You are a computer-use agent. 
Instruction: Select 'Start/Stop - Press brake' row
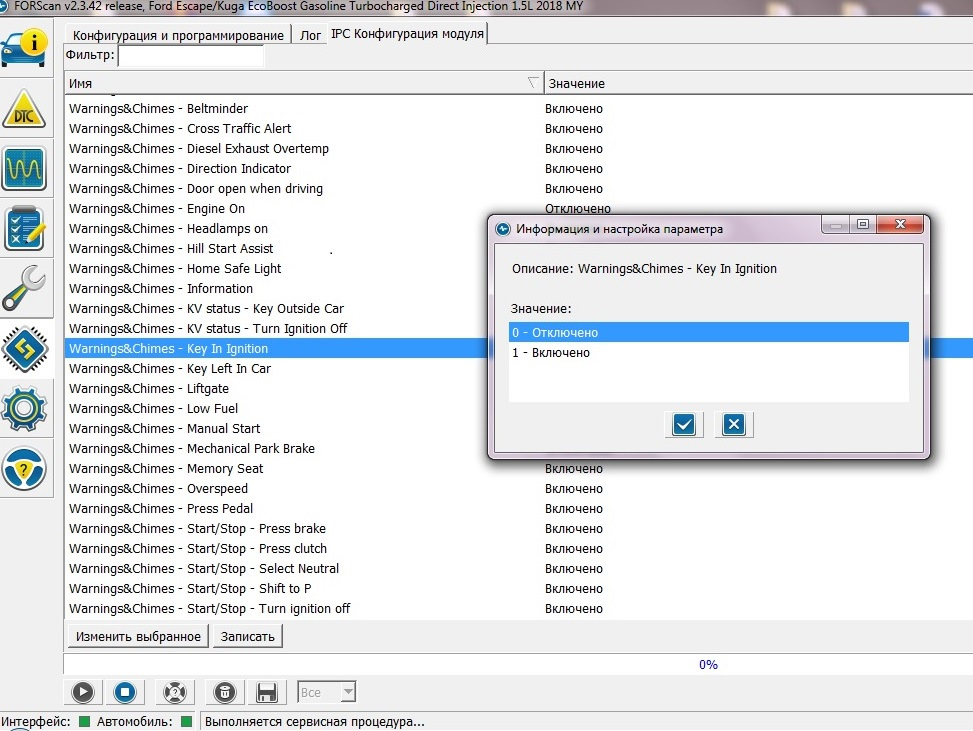[519, 529]
